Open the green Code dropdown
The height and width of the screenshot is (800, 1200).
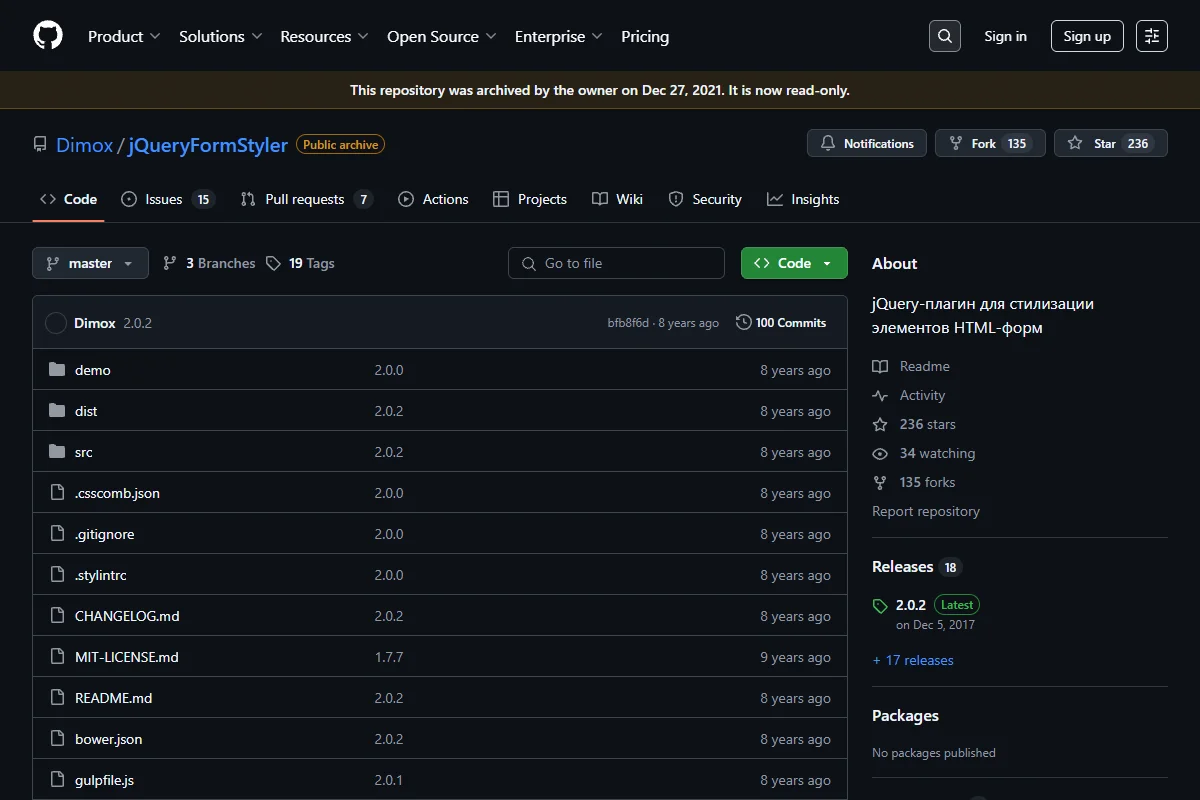[x=794, y=263]
